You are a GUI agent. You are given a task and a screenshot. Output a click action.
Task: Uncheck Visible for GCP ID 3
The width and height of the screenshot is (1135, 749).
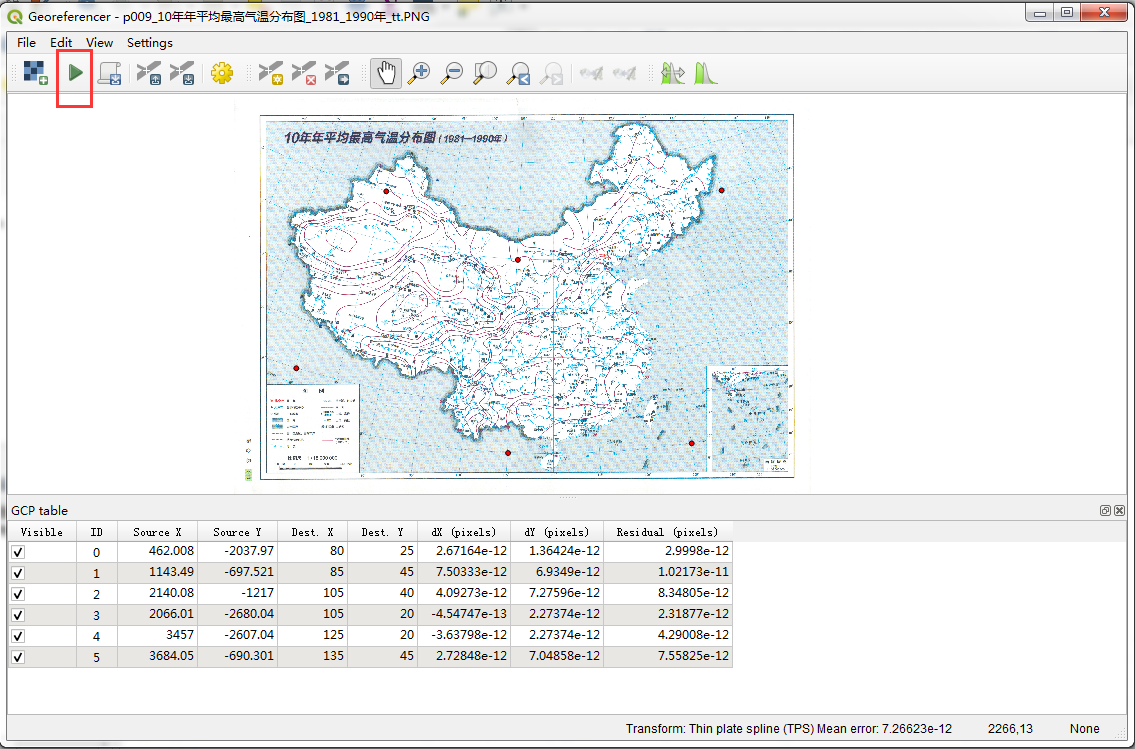tap(18, 615)
